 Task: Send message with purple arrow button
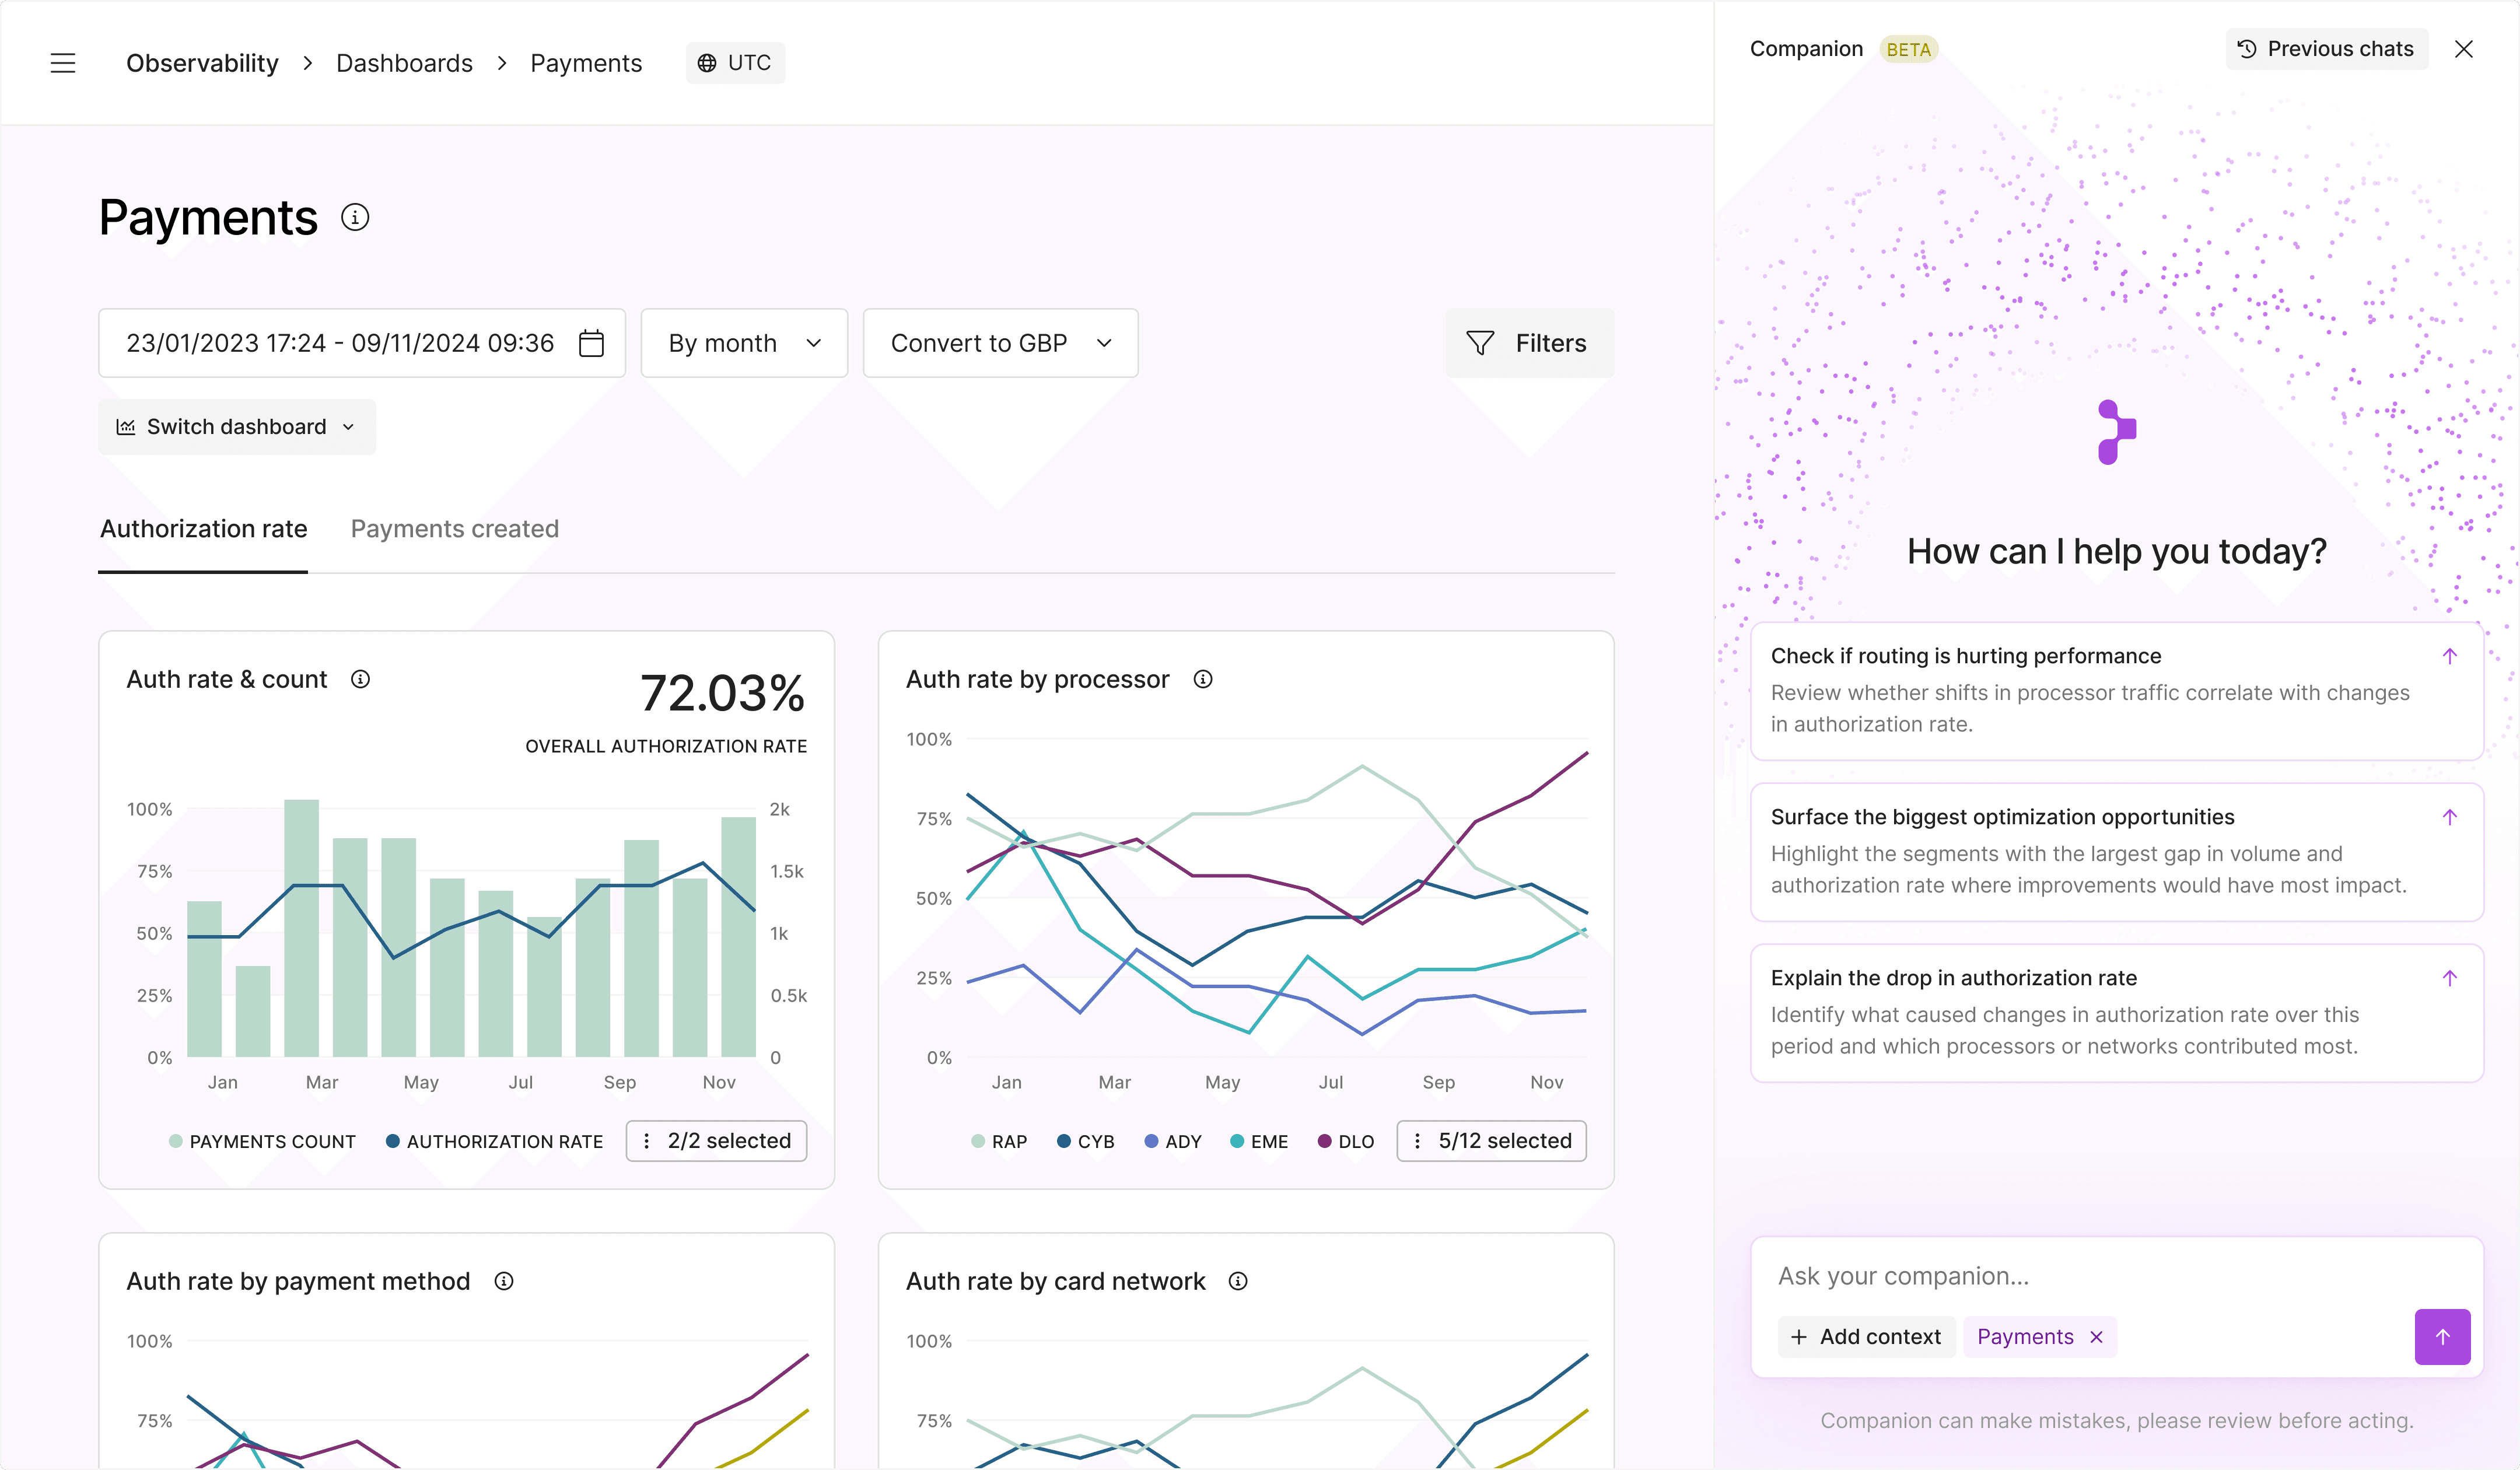click(2441, 1336)
